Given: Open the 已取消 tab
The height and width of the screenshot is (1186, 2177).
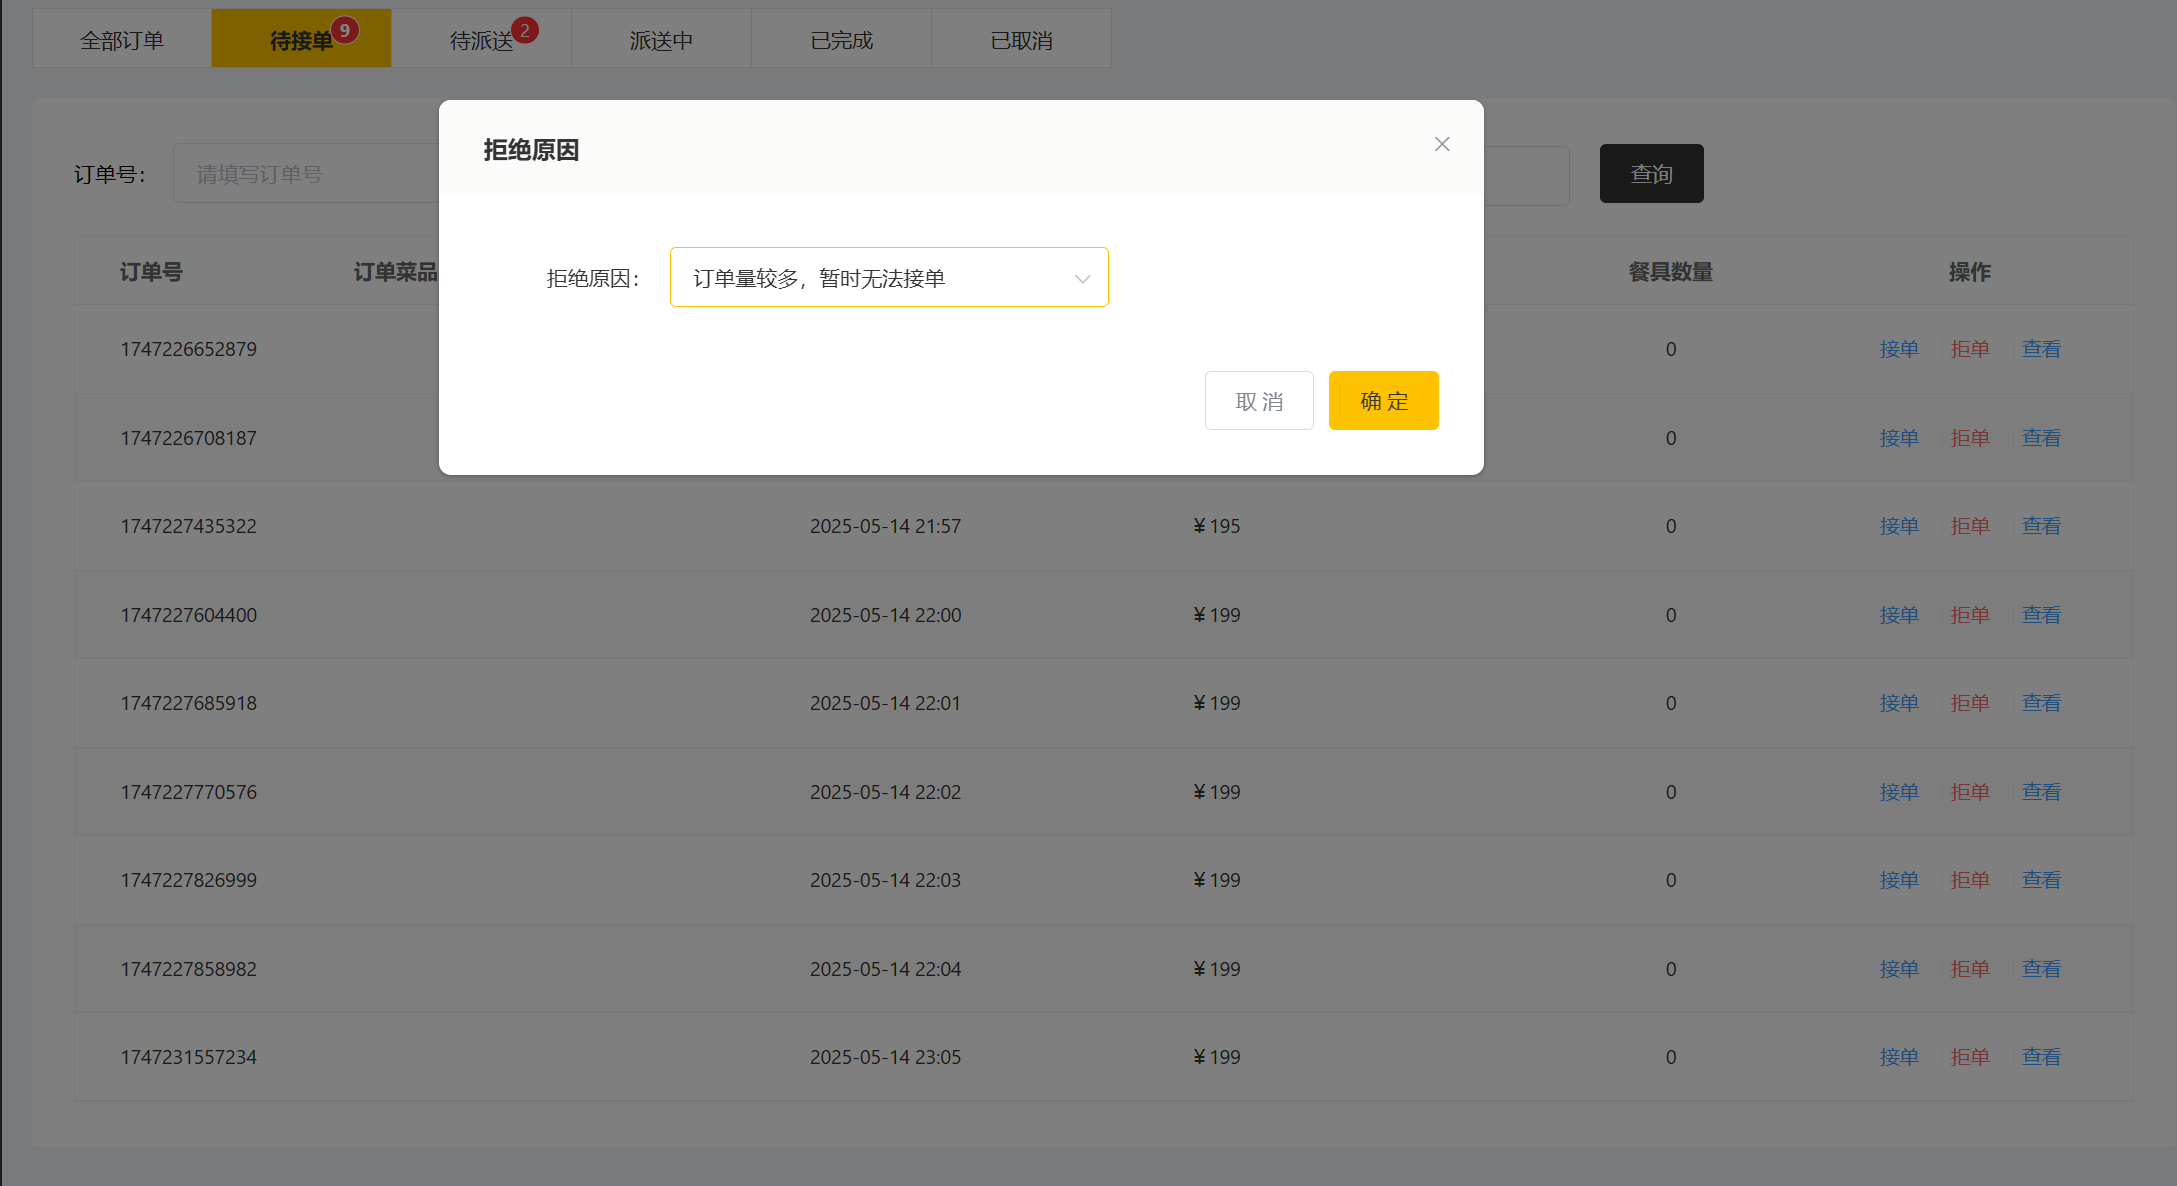Looking at the screenshot, I should pos(1021,40).
